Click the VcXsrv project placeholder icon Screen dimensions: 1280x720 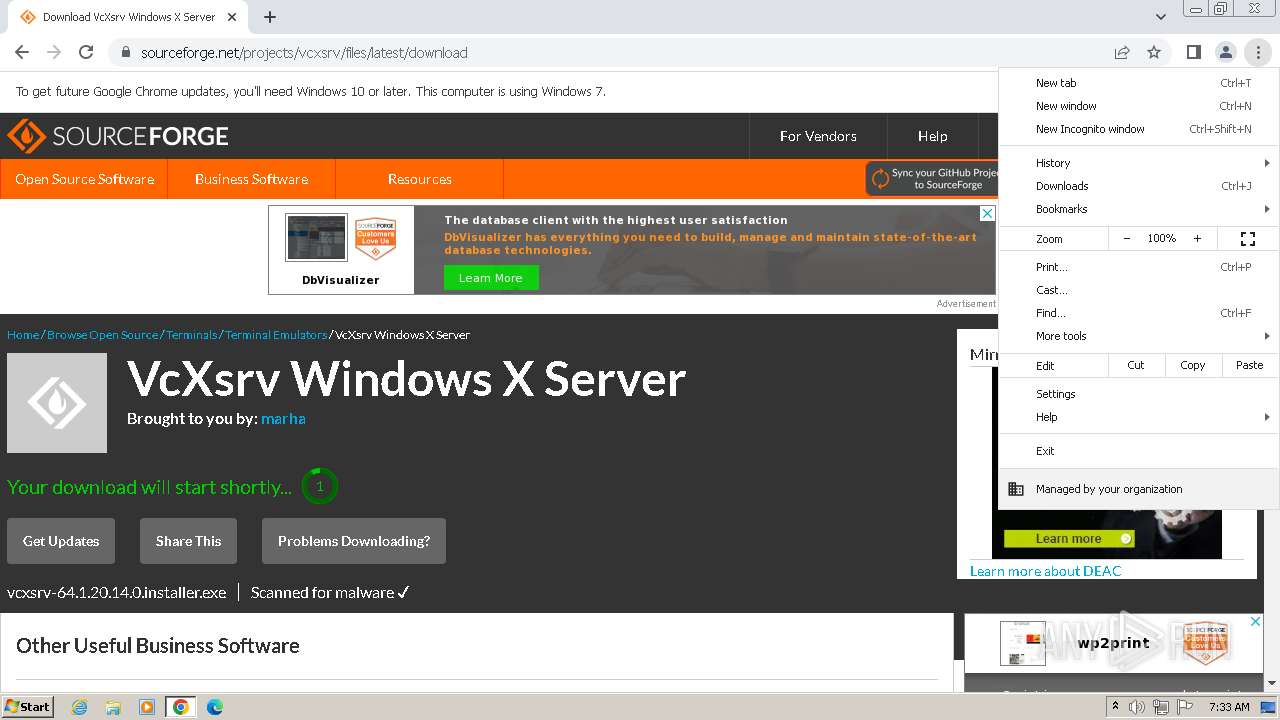[x=57, y=403]
